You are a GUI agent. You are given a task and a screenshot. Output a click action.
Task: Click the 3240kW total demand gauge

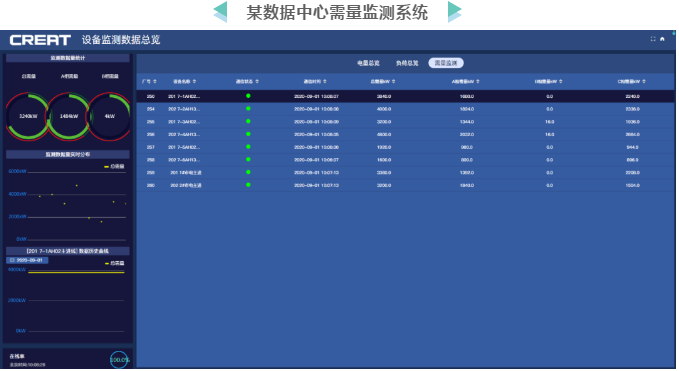point(28,116)
